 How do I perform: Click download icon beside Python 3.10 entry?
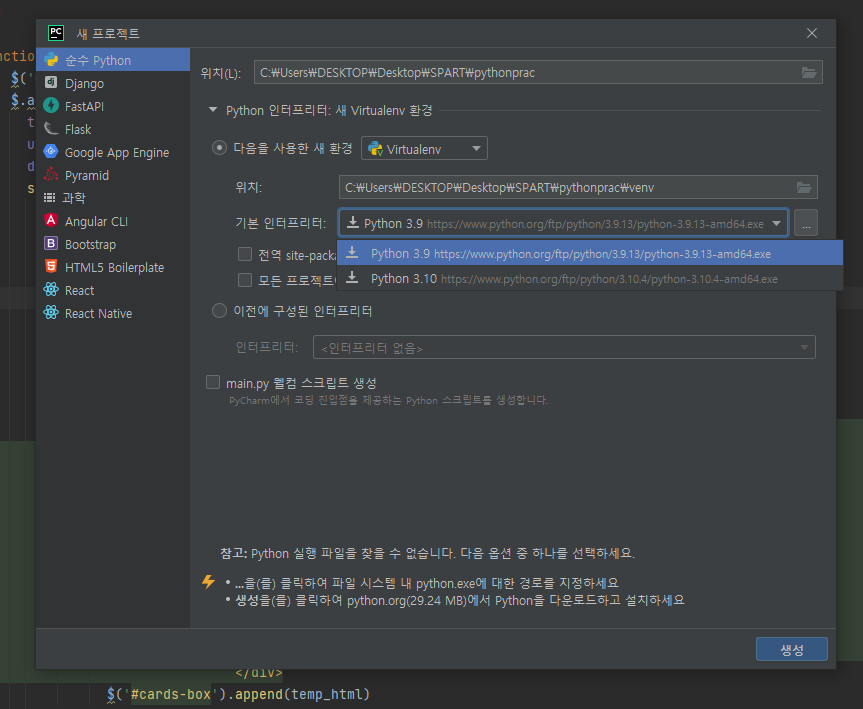[x=352, y=278]
